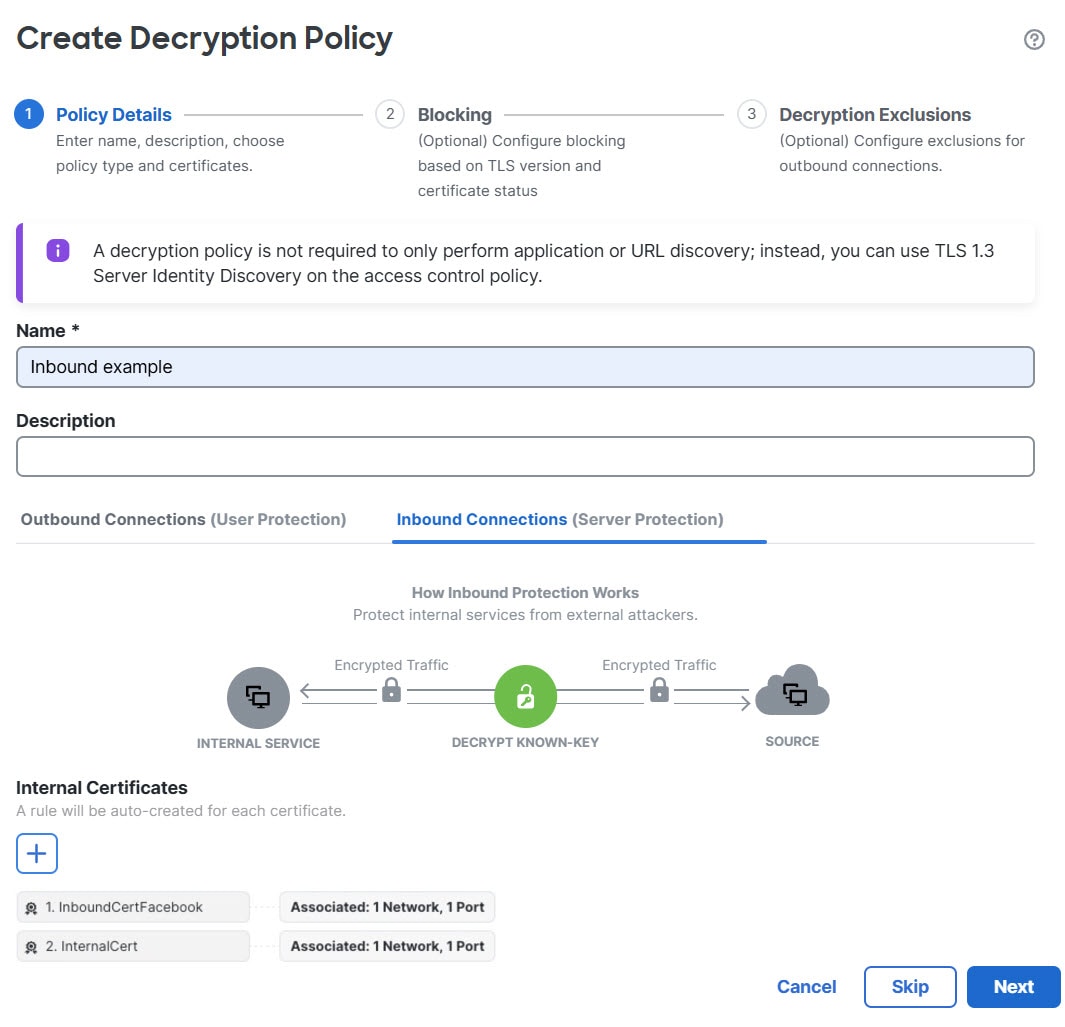Click the Source cloud icon
This screenshot has height=1027, width=1065.
(792, 690)
